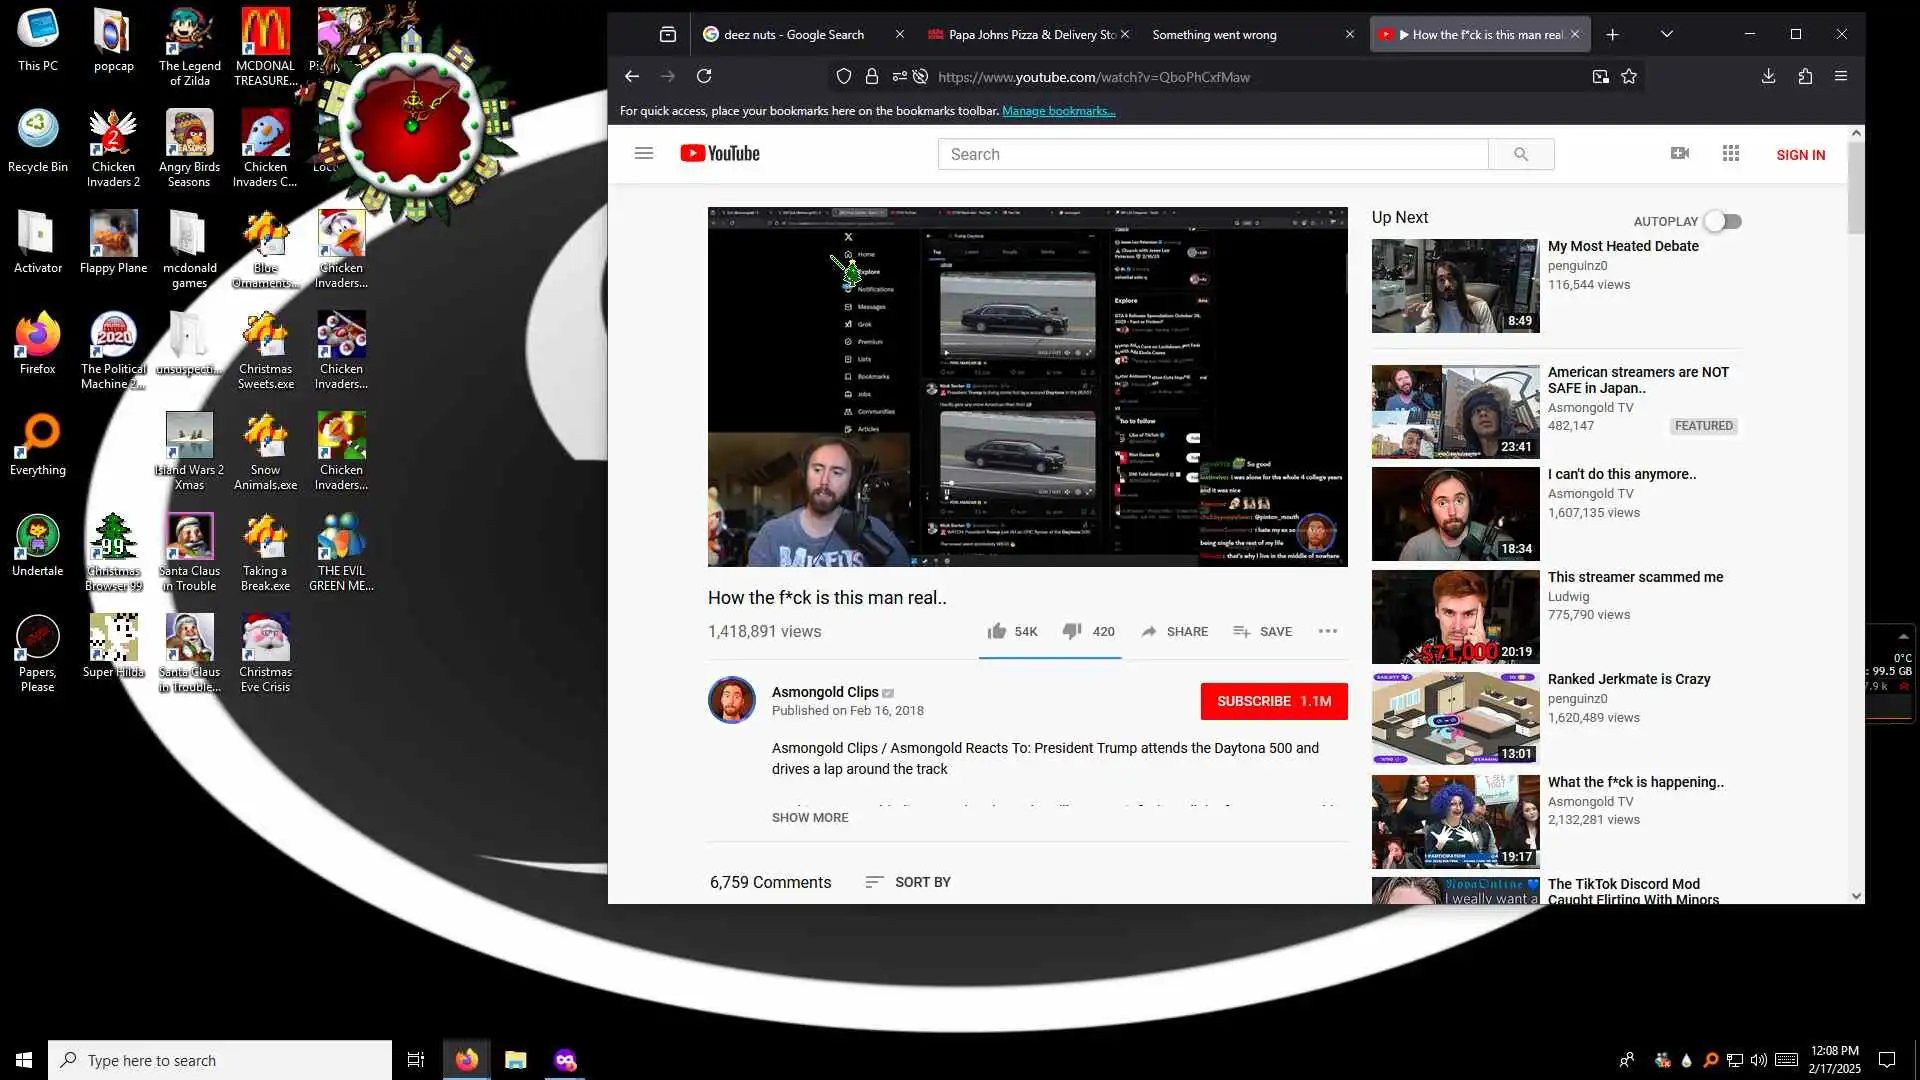Click the red Subscribe button
Screen dimensions: 1920x1080
click(1273, 701)
